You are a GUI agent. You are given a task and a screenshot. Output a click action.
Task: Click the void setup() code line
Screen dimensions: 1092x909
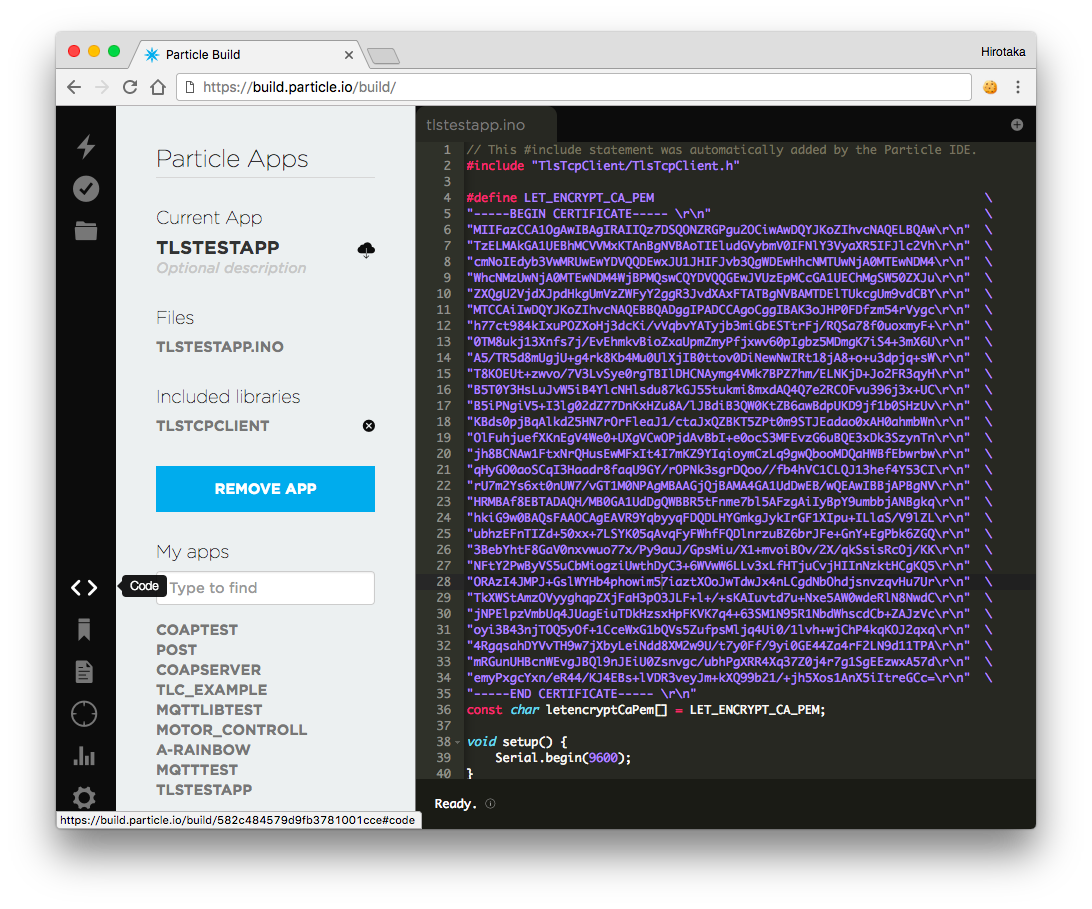517,742
